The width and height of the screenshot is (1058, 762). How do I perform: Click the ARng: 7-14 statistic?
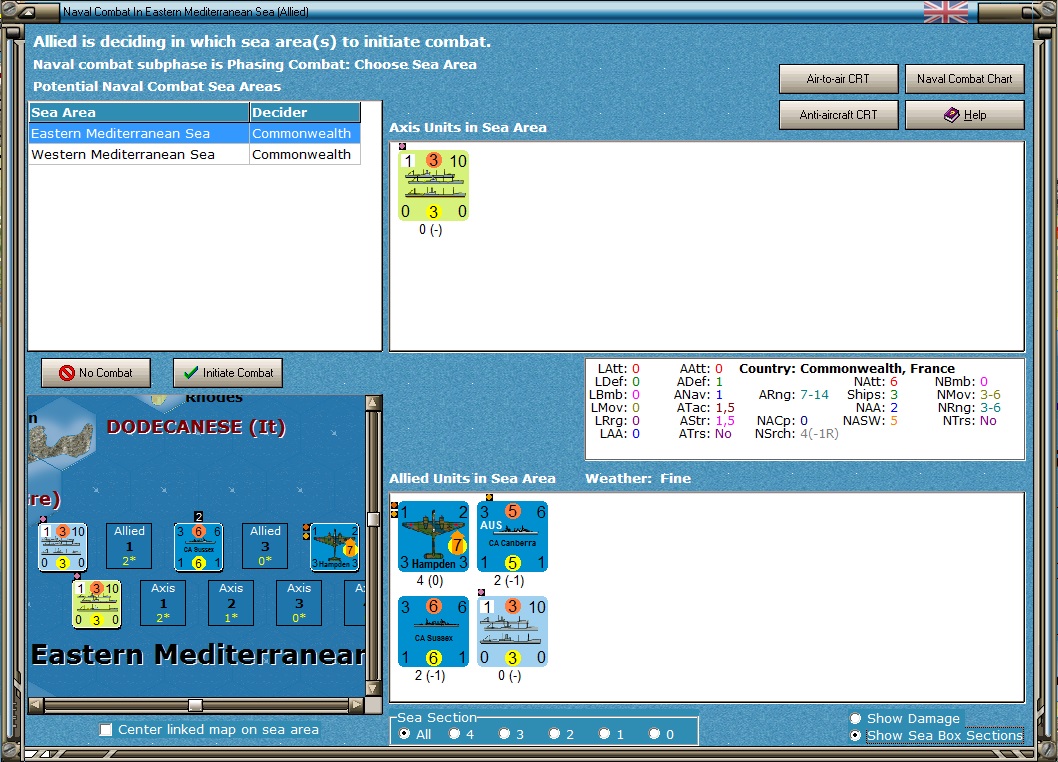pos(794,395)
